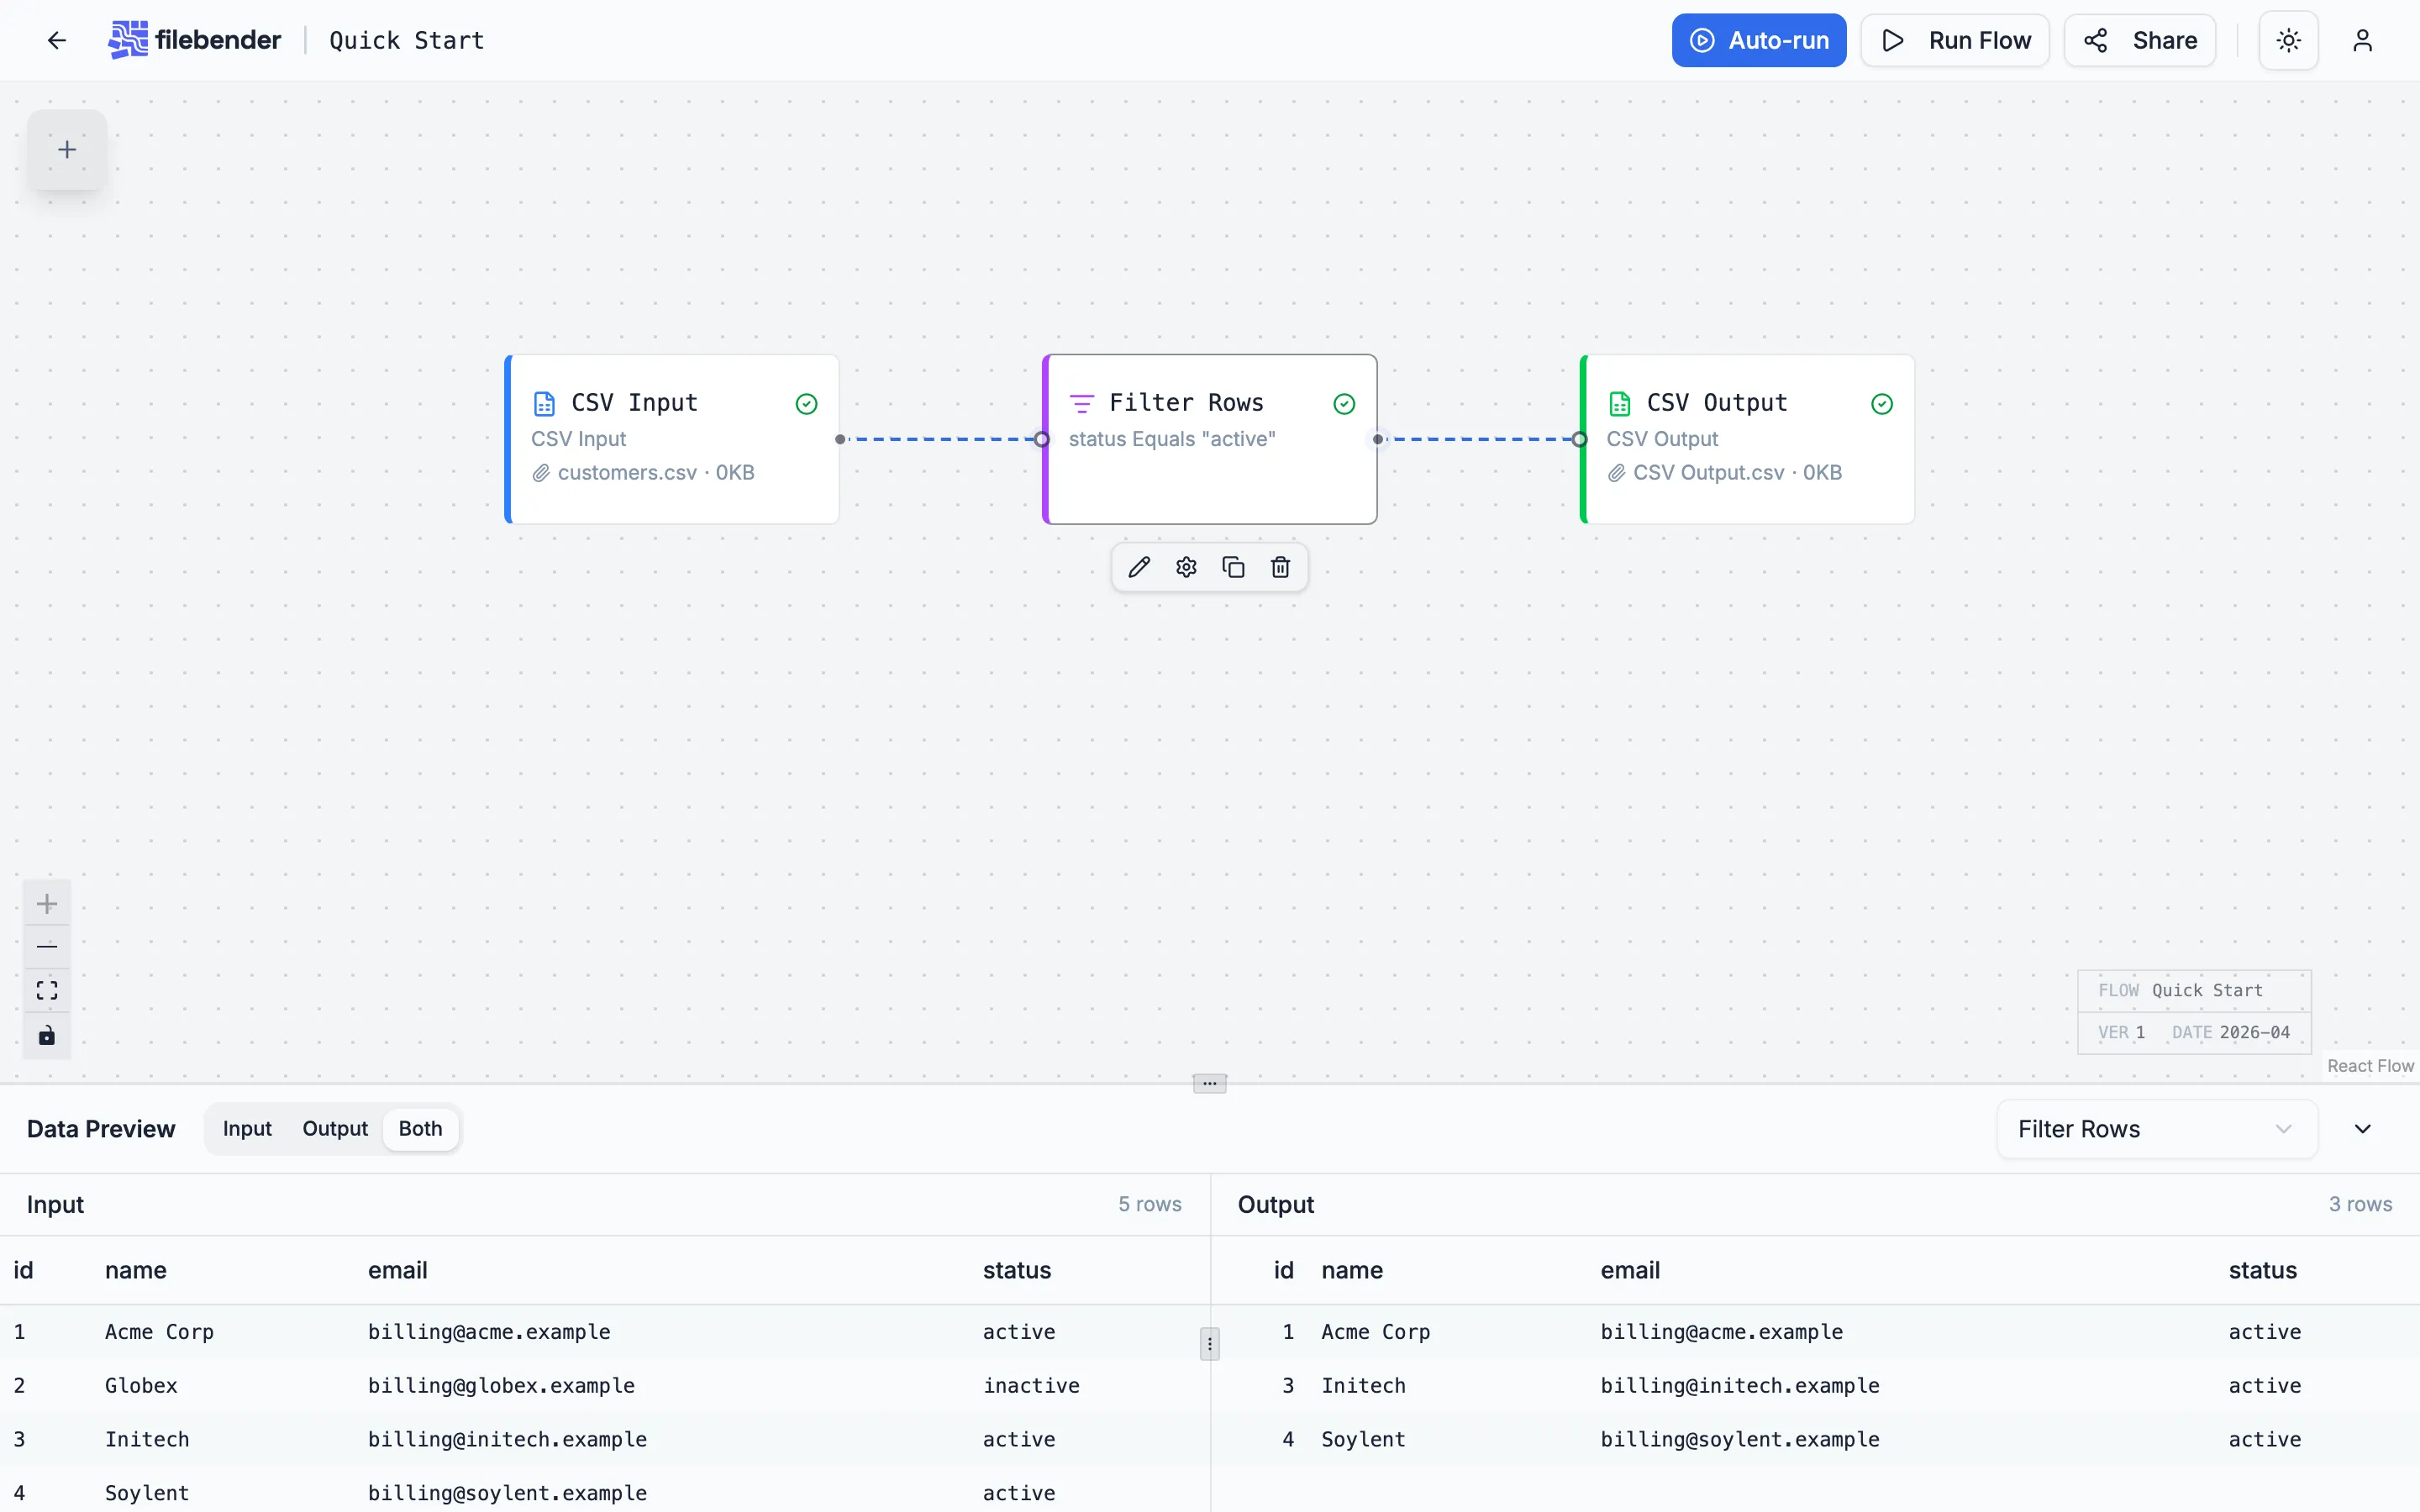Check the CSV Output status checkmark
The image size is (2420, 1512).
(x=1882, y=403)
